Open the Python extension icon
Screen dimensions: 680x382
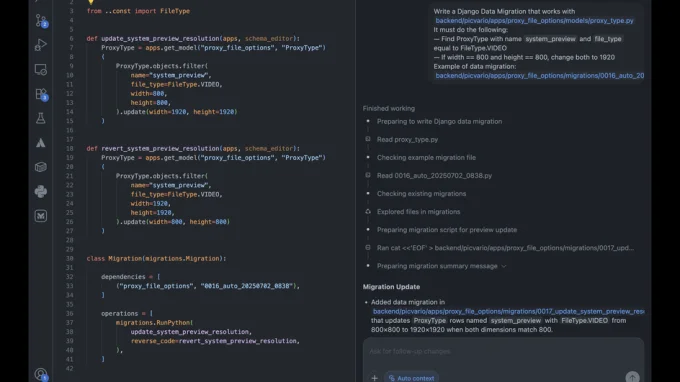[x=41, y=191]
